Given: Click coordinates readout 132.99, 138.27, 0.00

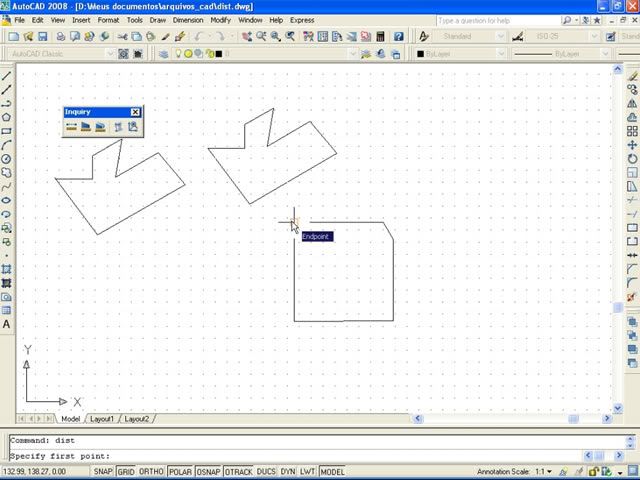Looking at the screenshot, I should (35, 471).
